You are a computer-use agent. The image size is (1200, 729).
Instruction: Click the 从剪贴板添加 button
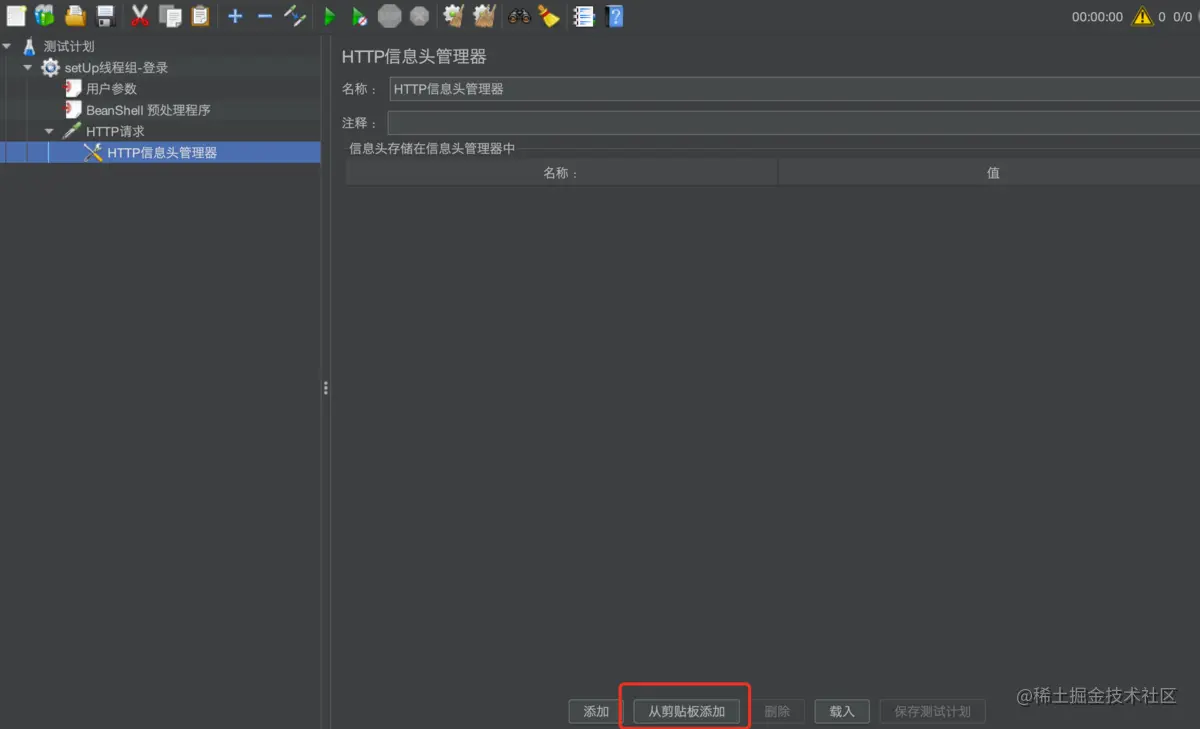686,711
